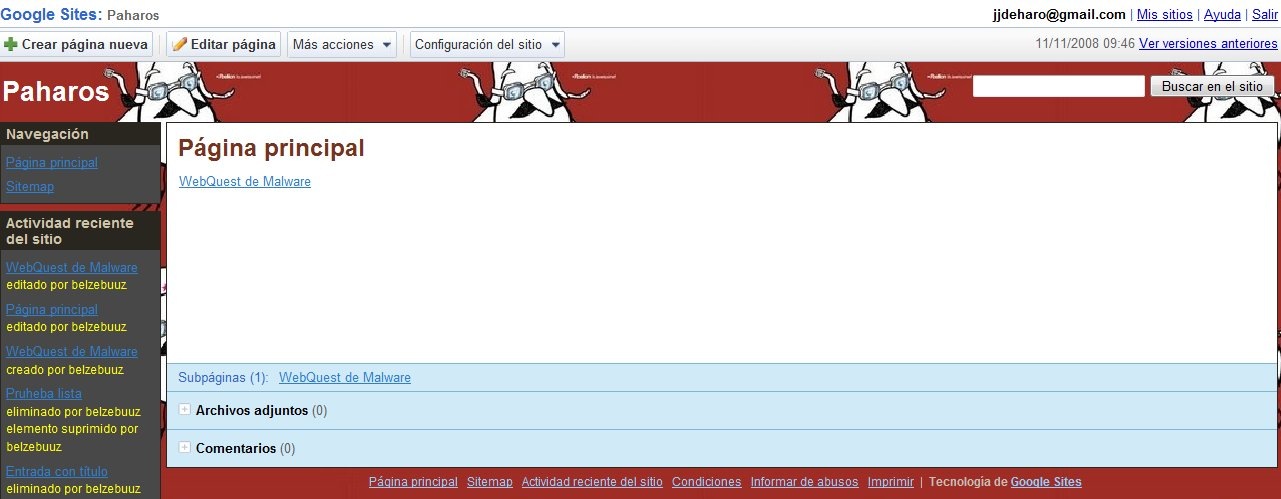Image resolution: width=1281 pixels, height=499 pixels.
Task: Click the Google Sites logo text
Action: 51,14
